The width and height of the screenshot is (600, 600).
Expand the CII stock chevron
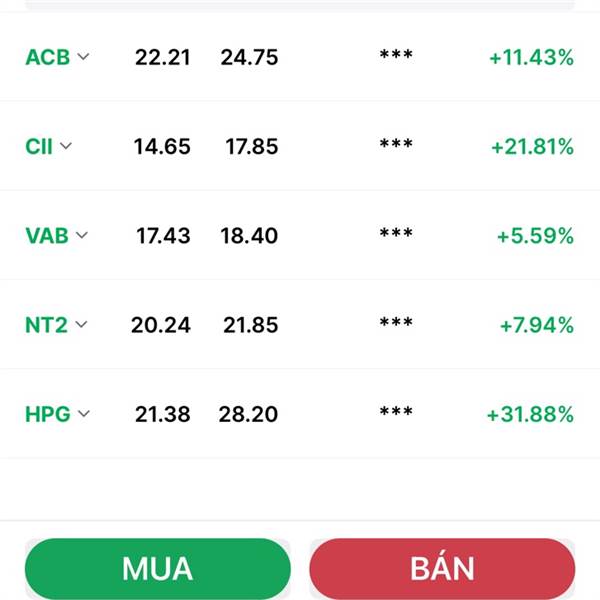click(x=66, y=146)
